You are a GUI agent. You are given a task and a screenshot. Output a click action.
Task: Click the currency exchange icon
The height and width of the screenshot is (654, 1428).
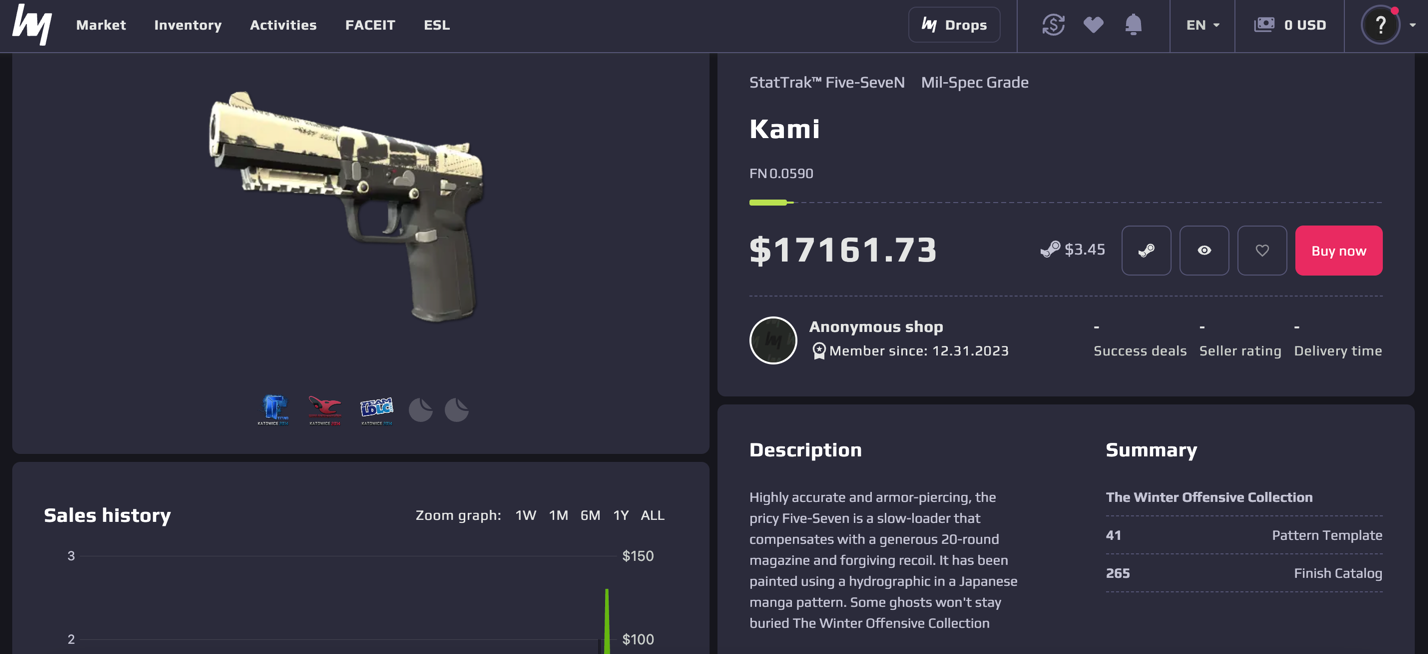[x=1053, y=25]
